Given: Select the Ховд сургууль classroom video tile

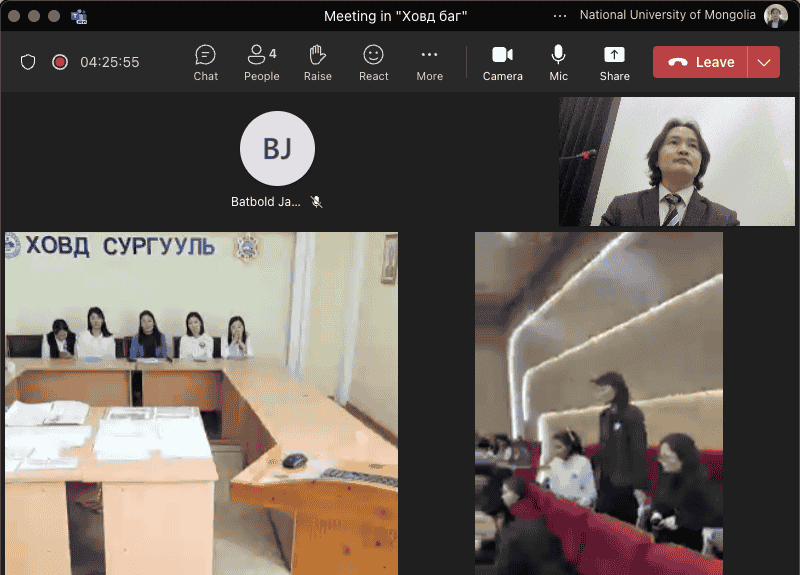Looking at the screenshot, I should tap(202, 404).
